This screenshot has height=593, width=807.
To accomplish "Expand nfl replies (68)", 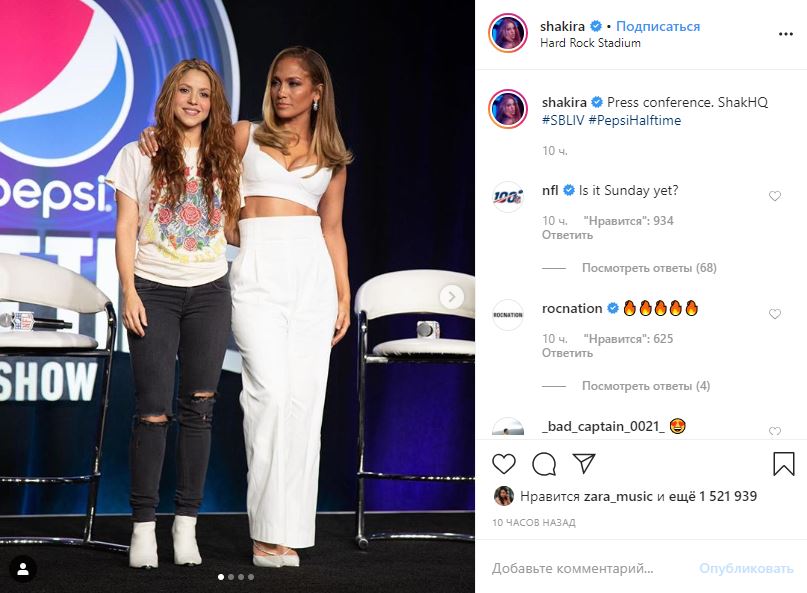I will pos(649,268).
